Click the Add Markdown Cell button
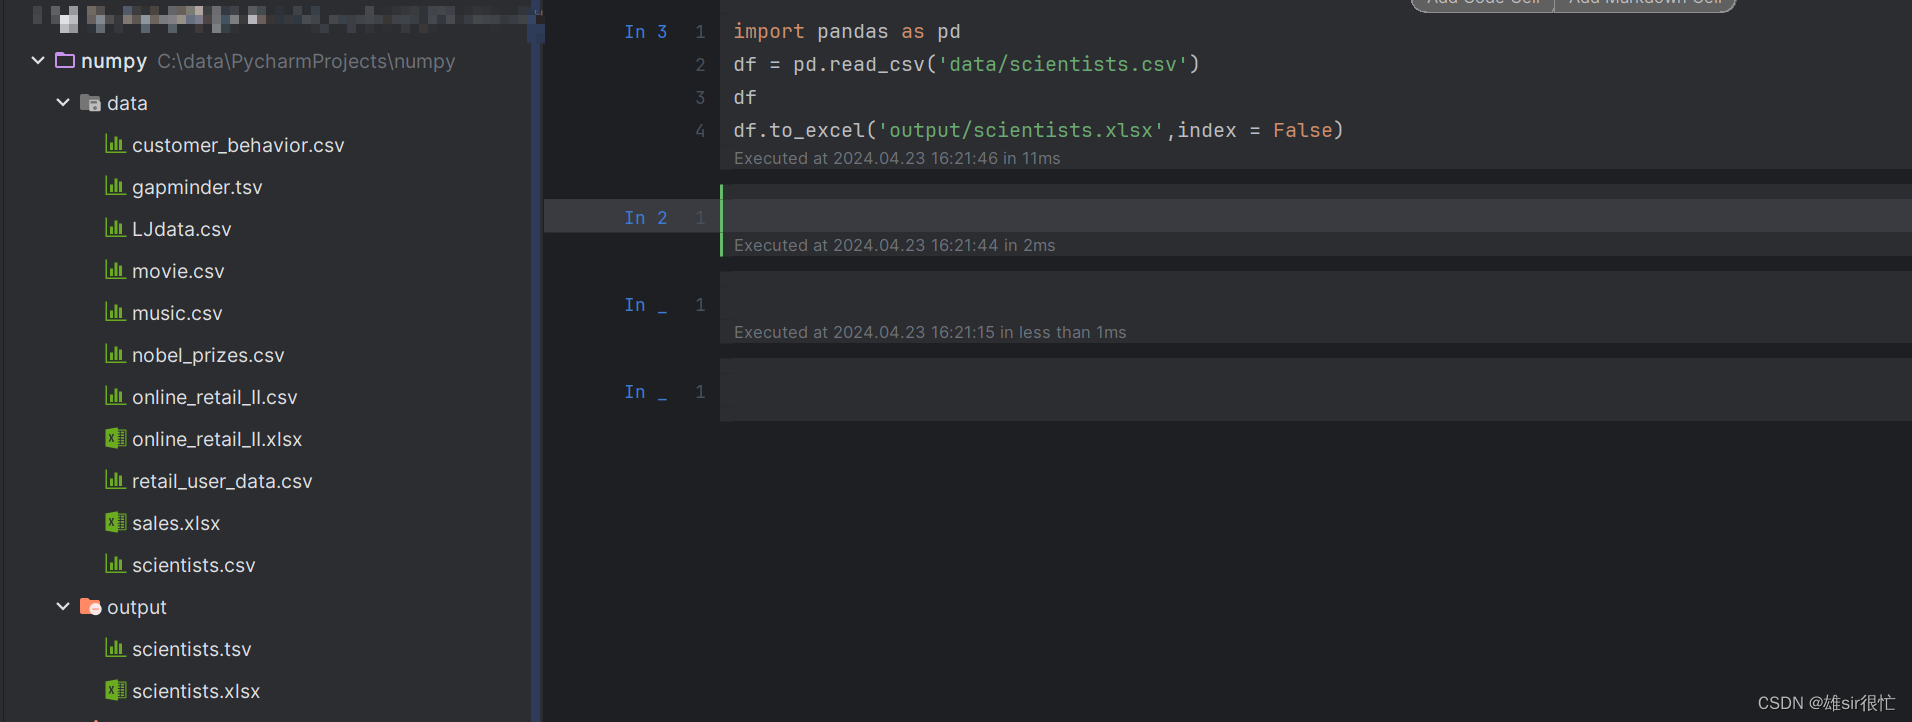 [x=1645, y=4]
